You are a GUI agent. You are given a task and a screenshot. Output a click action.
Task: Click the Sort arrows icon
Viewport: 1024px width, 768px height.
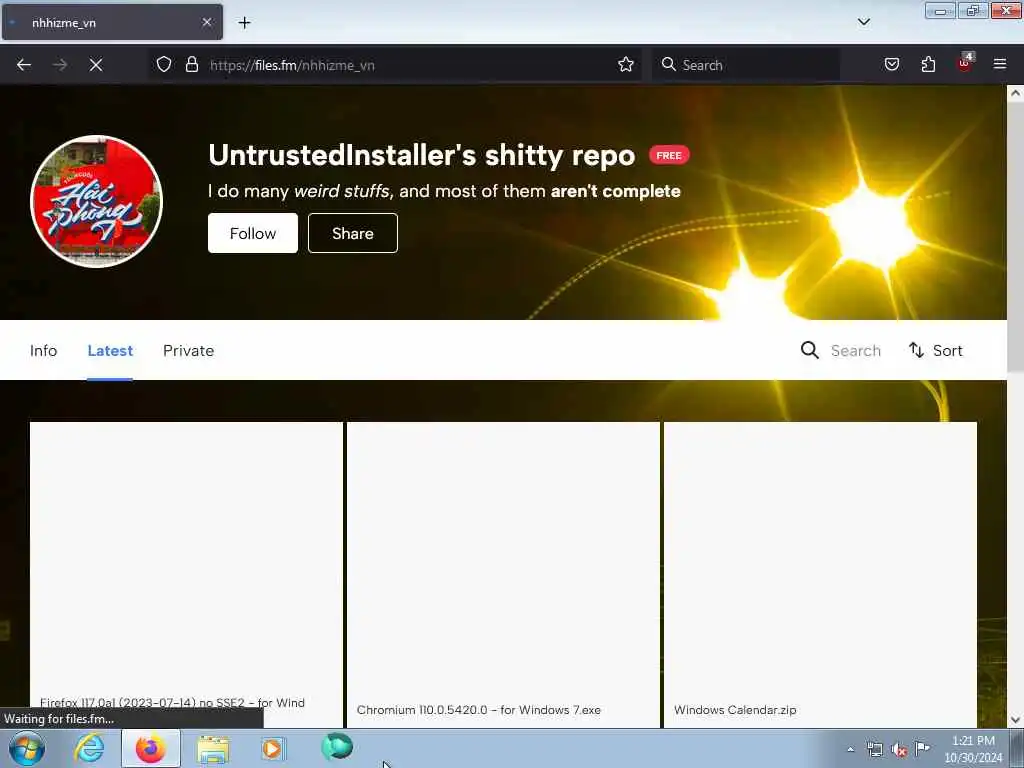click(916, 350)
